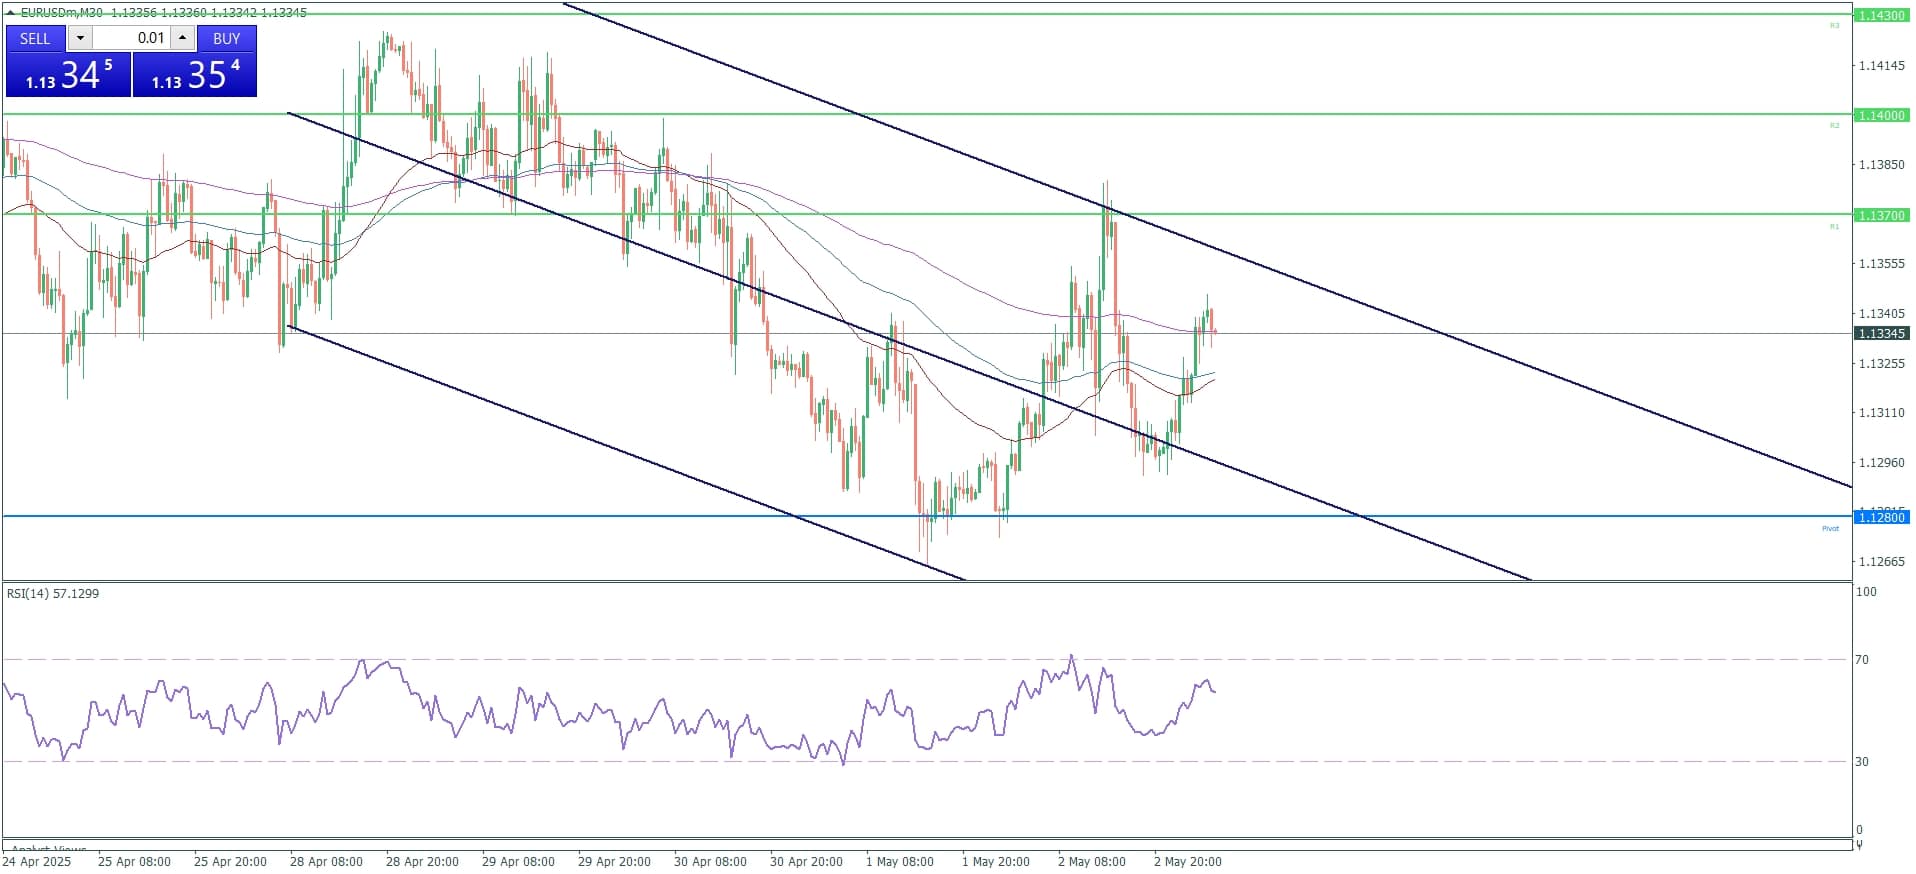This screenshot has height=874, width=1916.
Task: Select the pivot price tag 1.12800
Action: pos(1881,517)
